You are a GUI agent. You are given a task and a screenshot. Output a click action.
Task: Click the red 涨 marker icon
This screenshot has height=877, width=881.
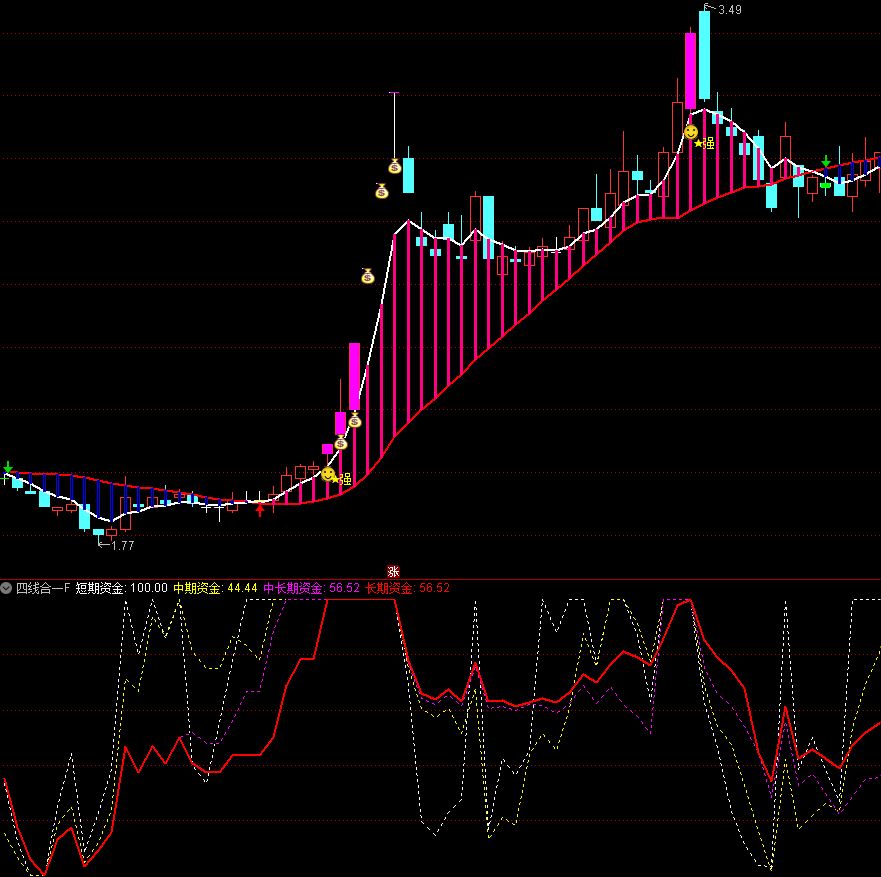(x=393, y=571)
